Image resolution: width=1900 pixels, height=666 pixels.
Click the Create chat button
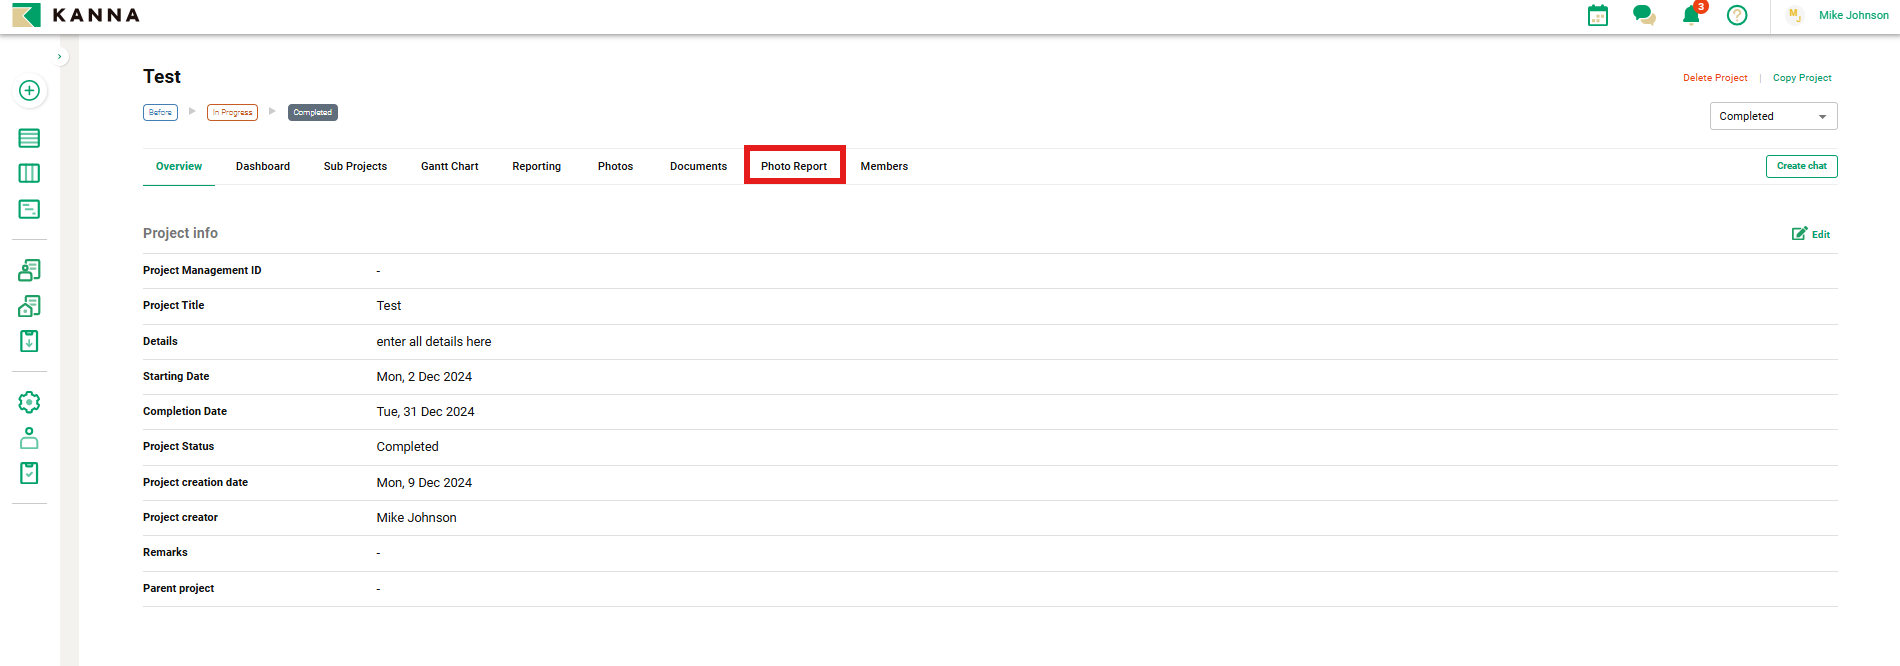pos(1801,166)
